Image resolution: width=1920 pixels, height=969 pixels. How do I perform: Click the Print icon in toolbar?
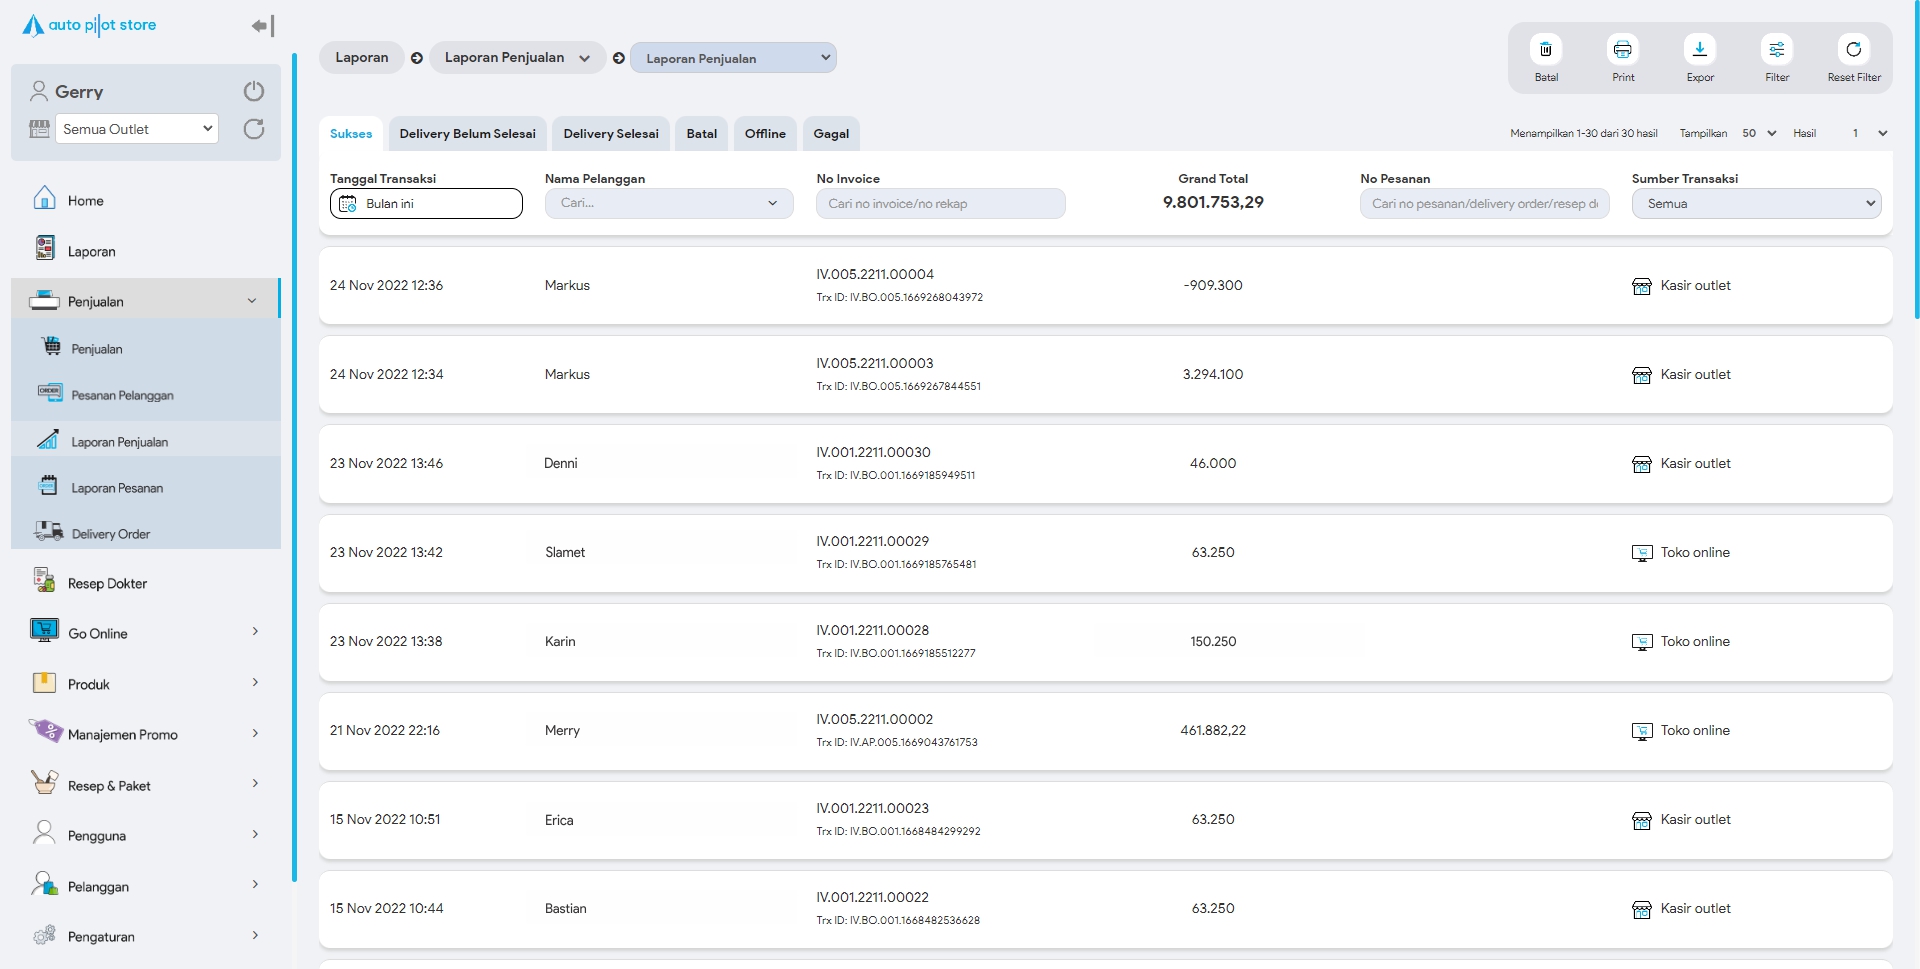pos(1622,50)
